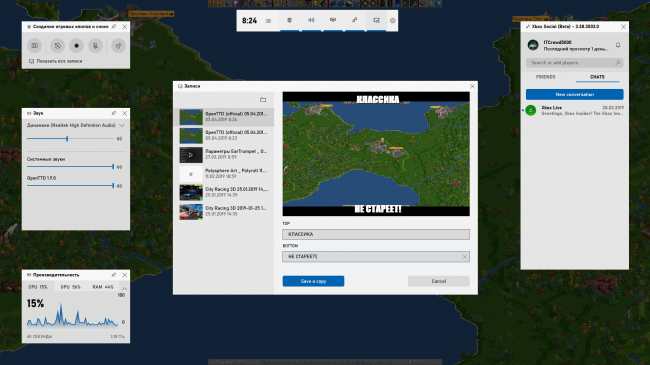Collapse the performance widget chevron
The width and height of the screenshot is (650, 365).
click(124, 288)
